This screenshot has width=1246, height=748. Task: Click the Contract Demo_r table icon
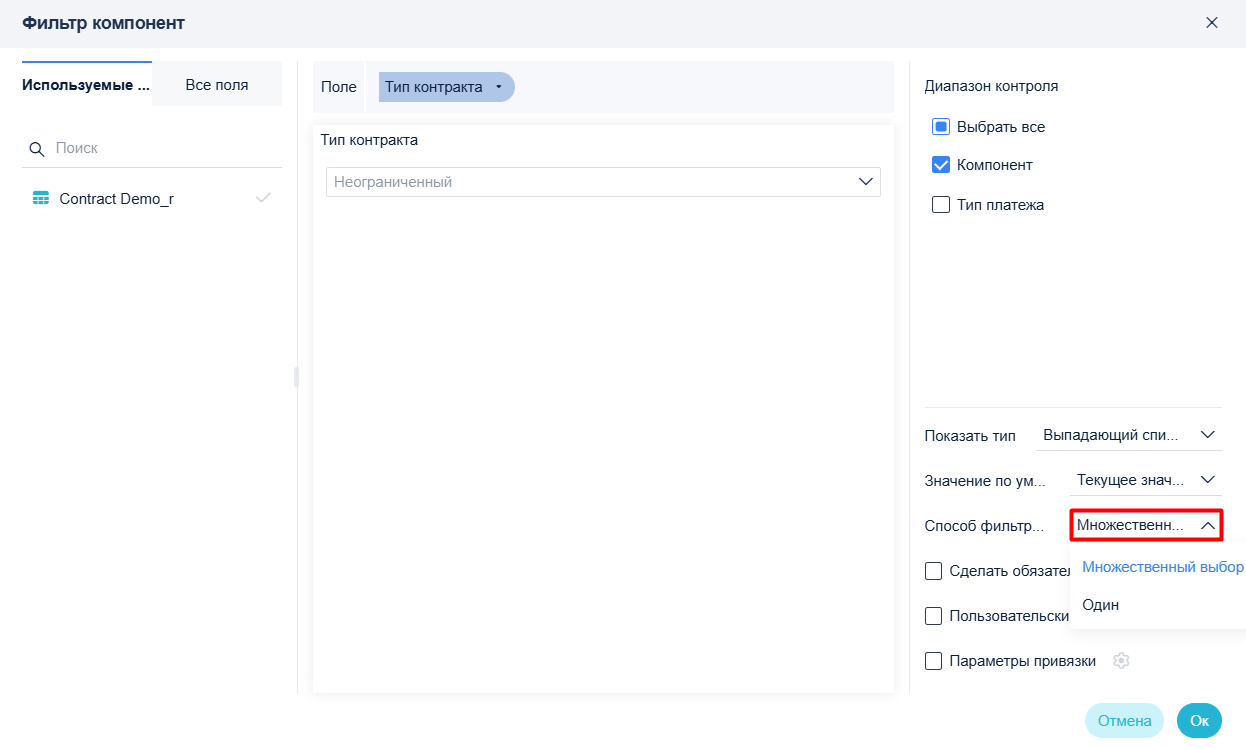[x=41, y=199]
